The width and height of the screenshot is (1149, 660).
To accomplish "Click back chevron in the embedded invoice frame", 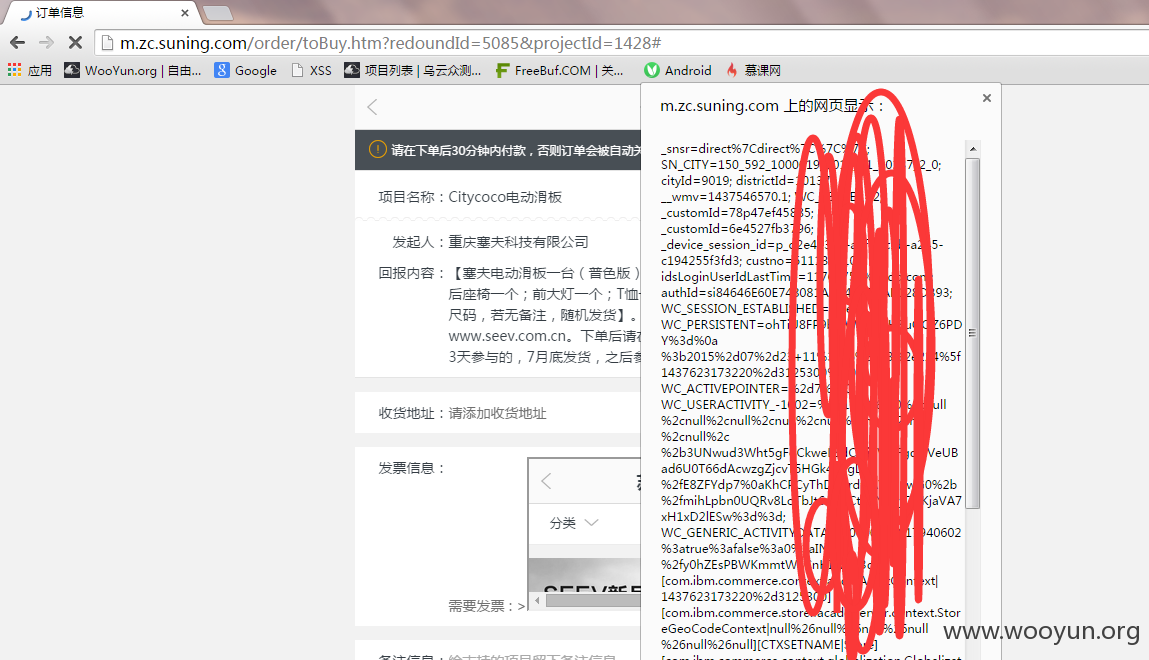I will pos(546,481).
